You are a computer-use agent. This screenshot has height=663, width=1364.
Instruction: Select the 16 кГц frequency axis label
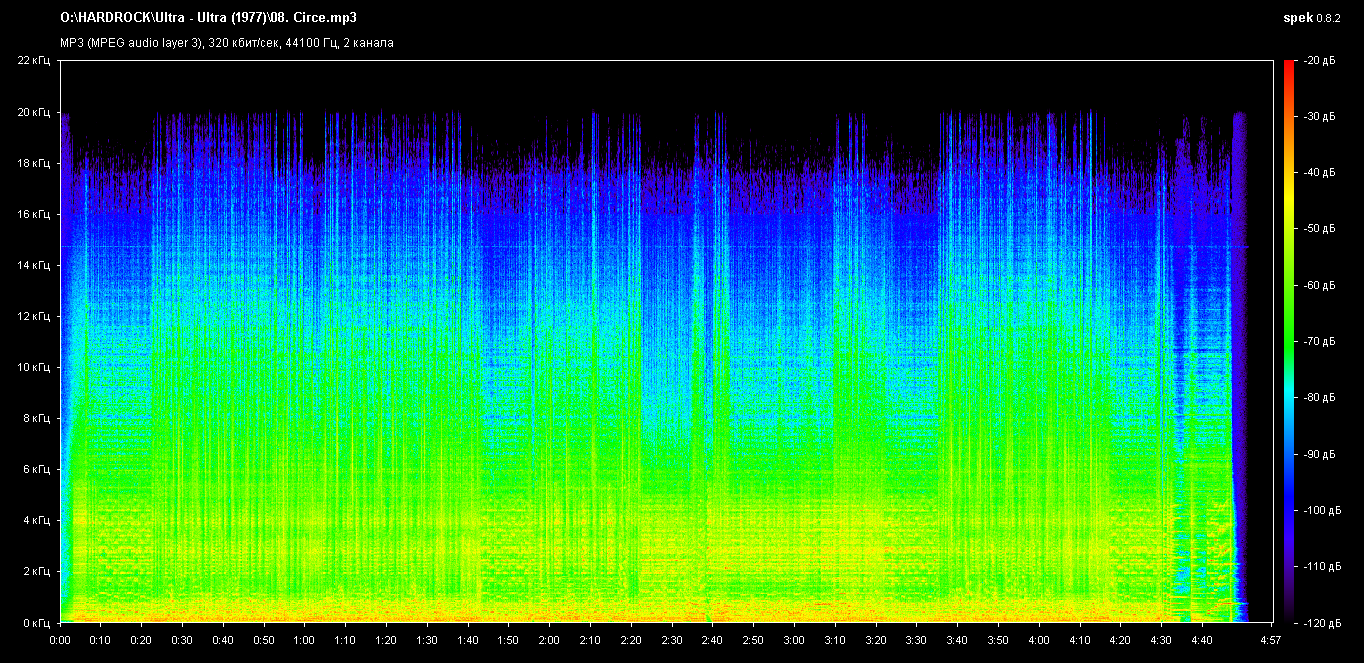(x=33, y=214)
